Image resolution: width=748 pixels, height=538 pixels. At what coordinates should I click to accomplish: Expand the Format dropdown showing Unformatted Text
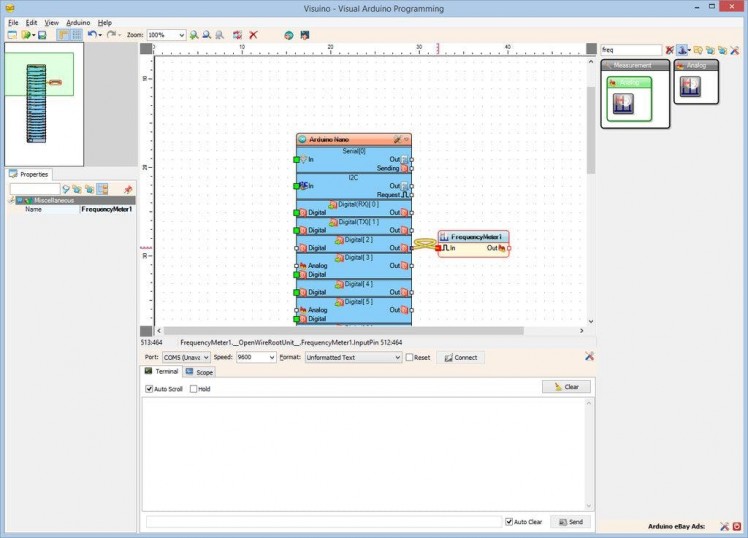[396, 357]
